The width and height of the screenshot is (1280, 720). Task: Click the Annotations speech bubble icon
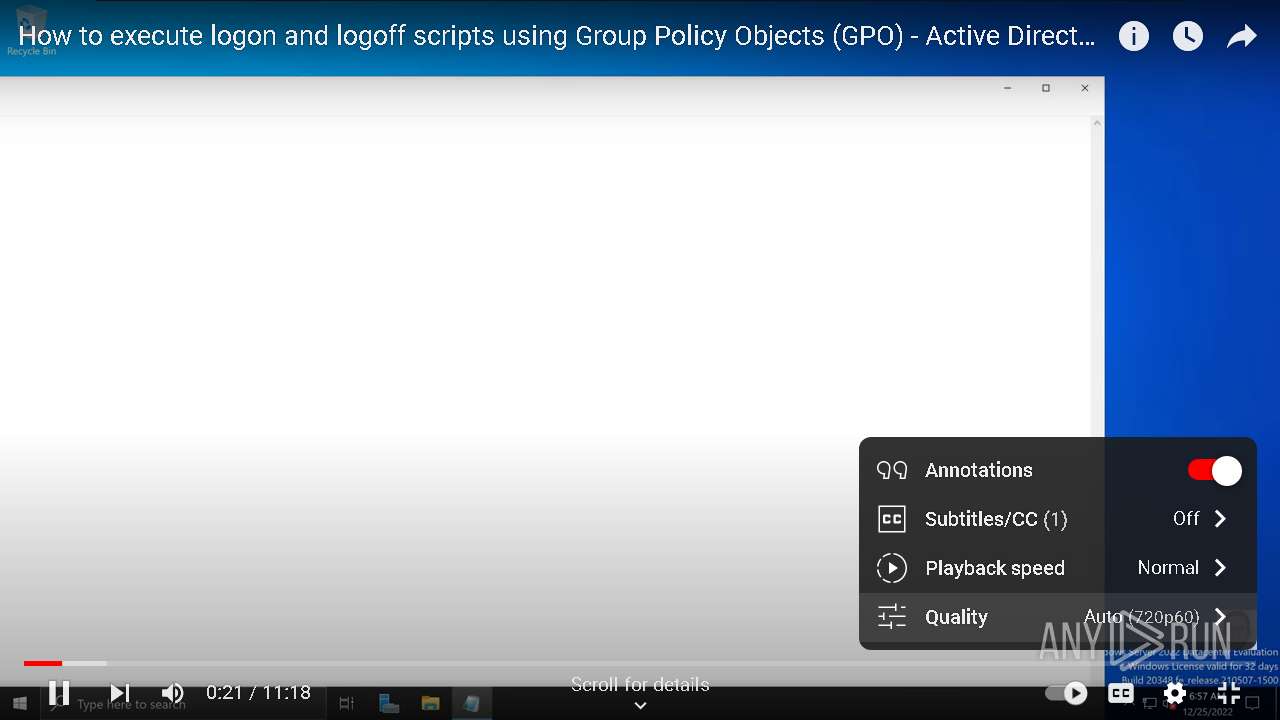point(891,470)
